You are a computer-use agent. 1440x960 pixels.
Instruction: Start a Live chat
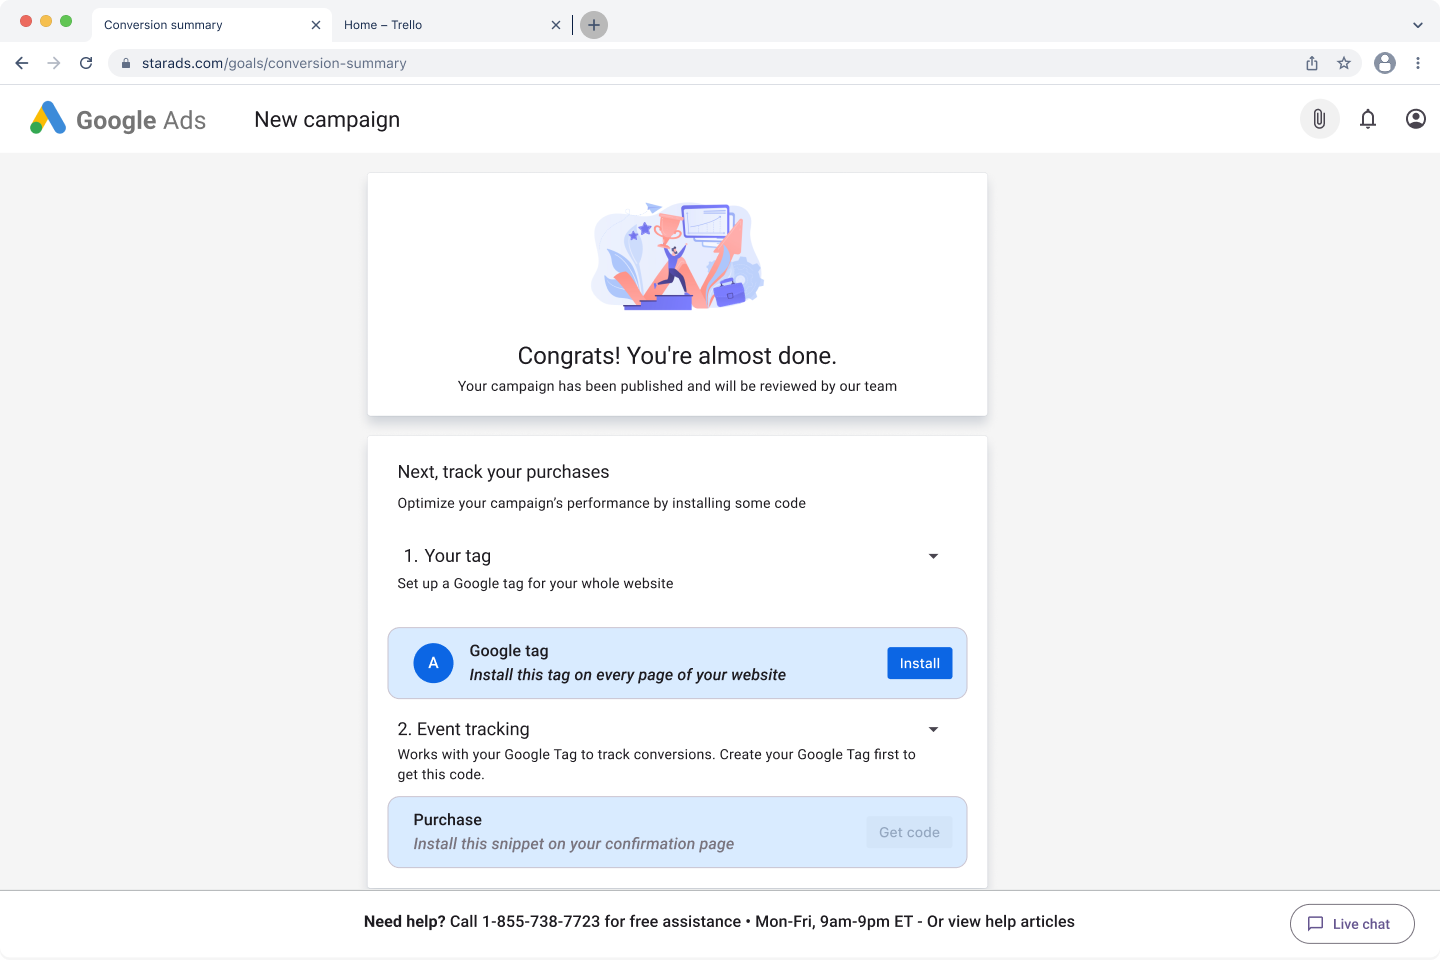pos(1352,924)
